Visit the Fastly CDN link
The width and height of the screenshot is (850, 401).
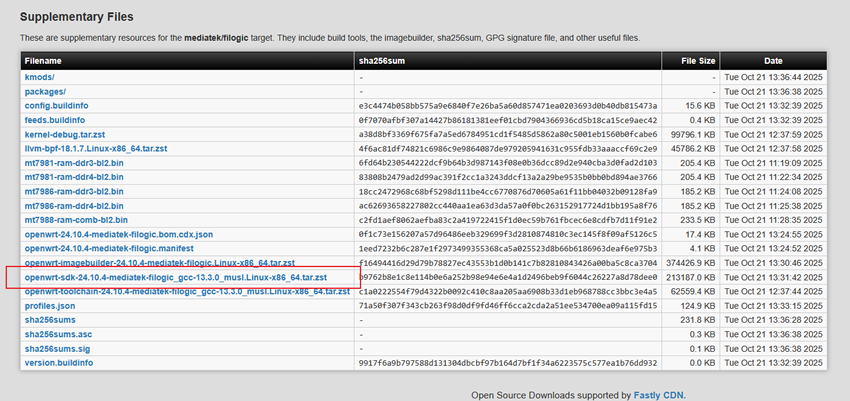click(658, 395)
